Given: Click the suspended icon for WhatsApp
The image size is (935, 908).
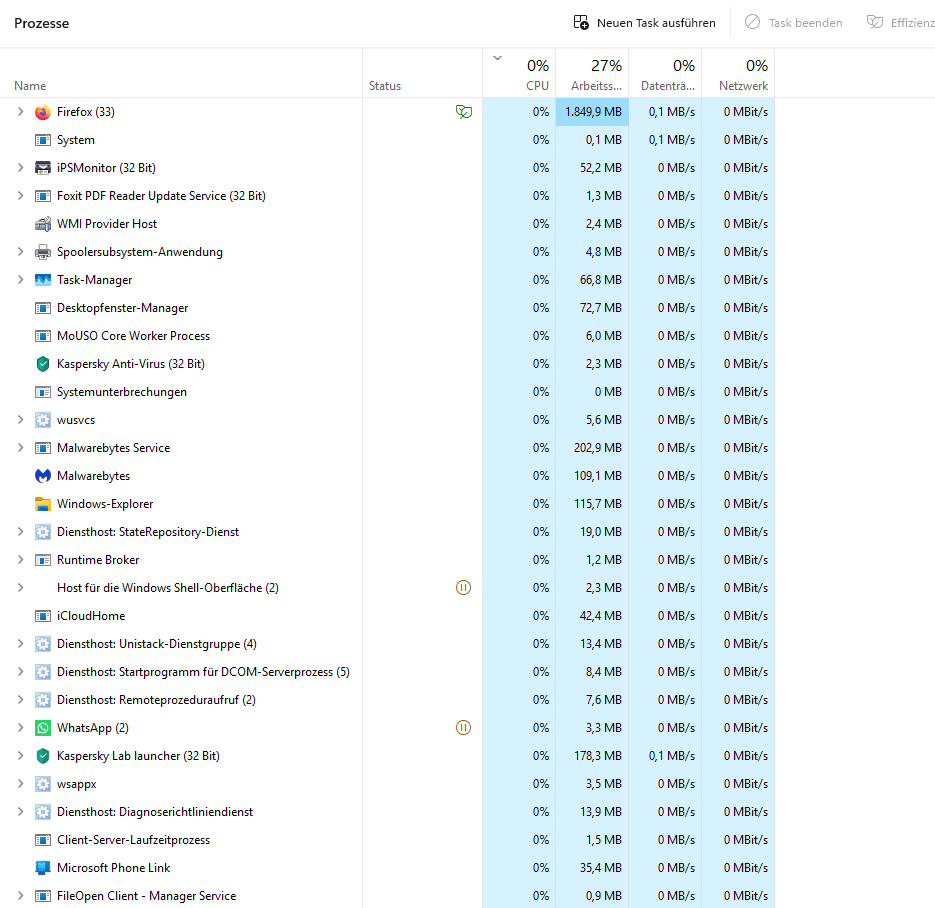Looking at the screenshot, I should pos(463,728).
